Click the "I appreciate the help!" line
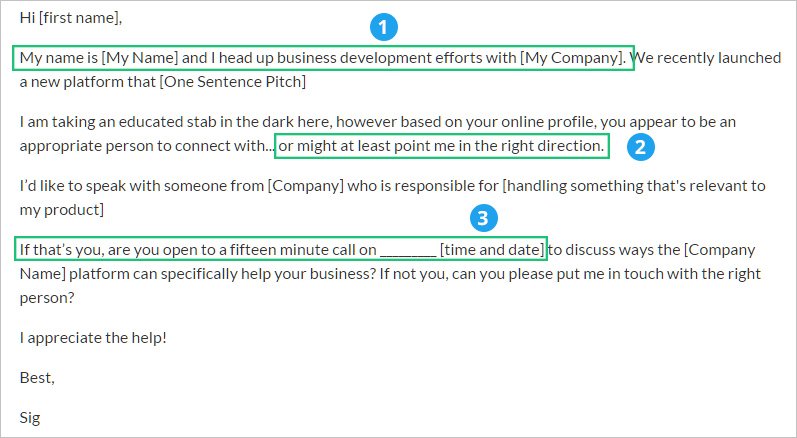 point(93,338)
